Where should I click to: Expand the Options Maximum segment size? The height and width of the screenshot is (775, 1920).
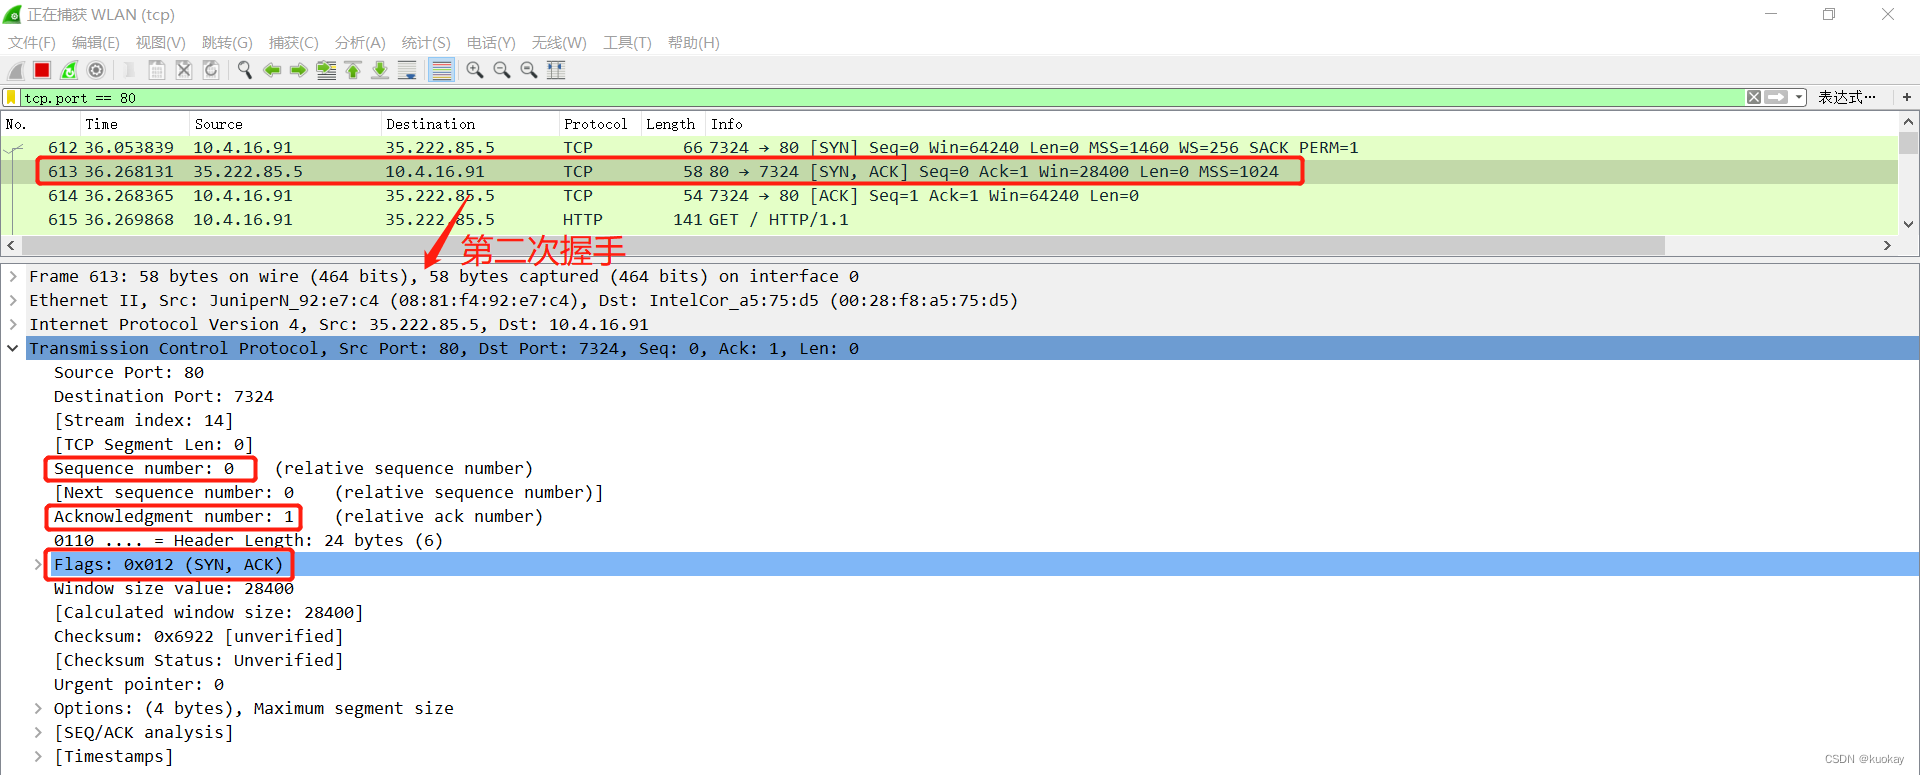pyautogui.click(x=38, y=708)
